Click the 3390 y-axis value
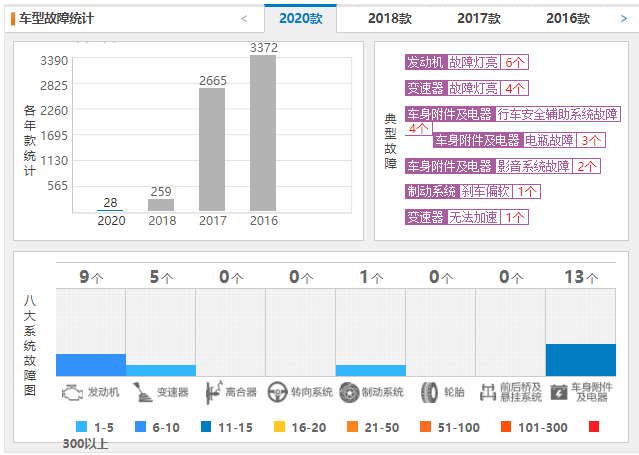Viewport: 639px width, 455px height. [54, 61]
